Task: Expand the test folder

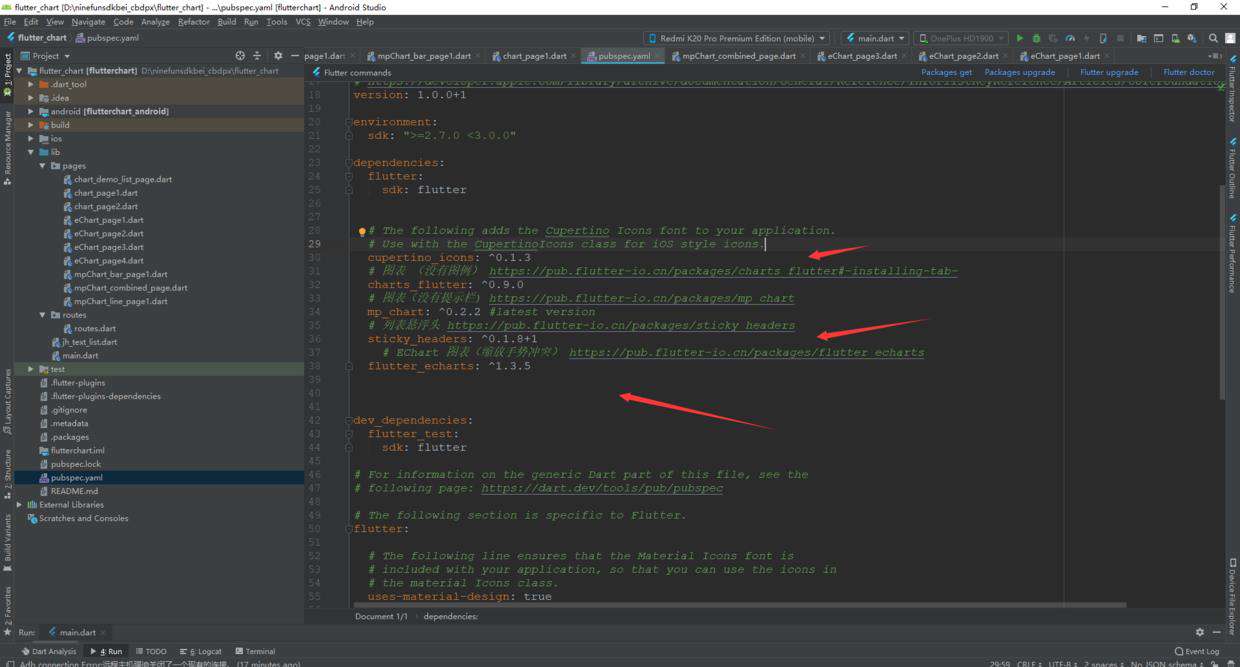Action: (x=32, y=369)
